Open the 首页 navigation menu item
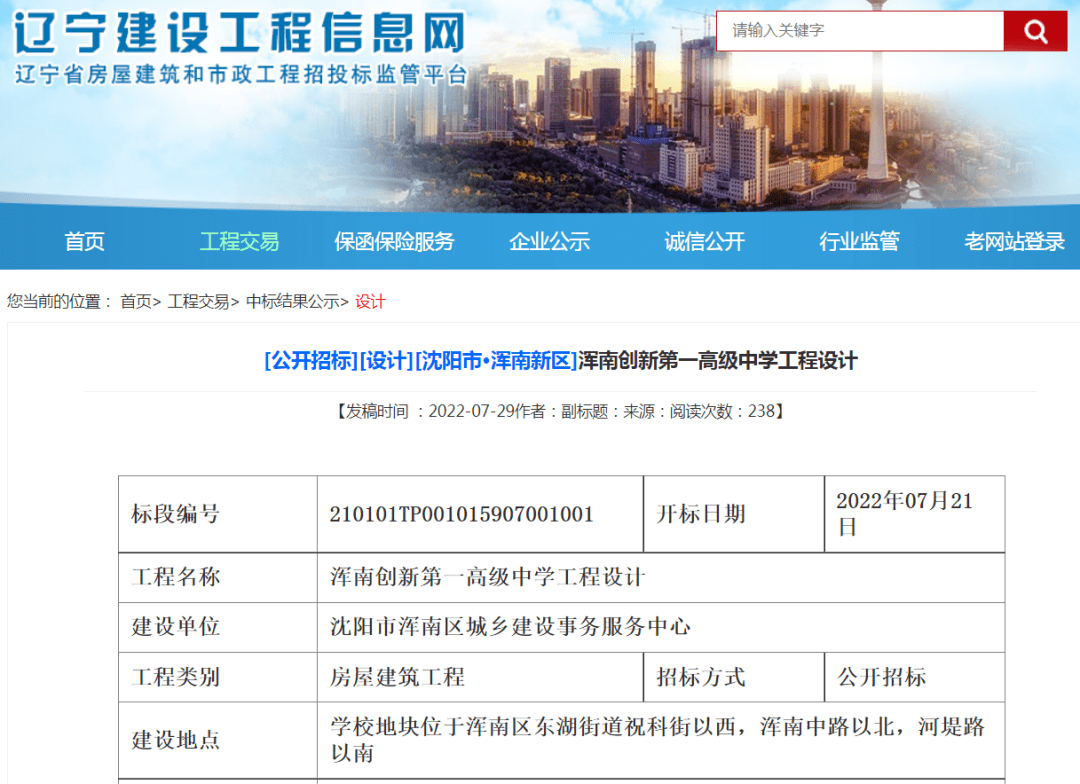 click(84, 242)
